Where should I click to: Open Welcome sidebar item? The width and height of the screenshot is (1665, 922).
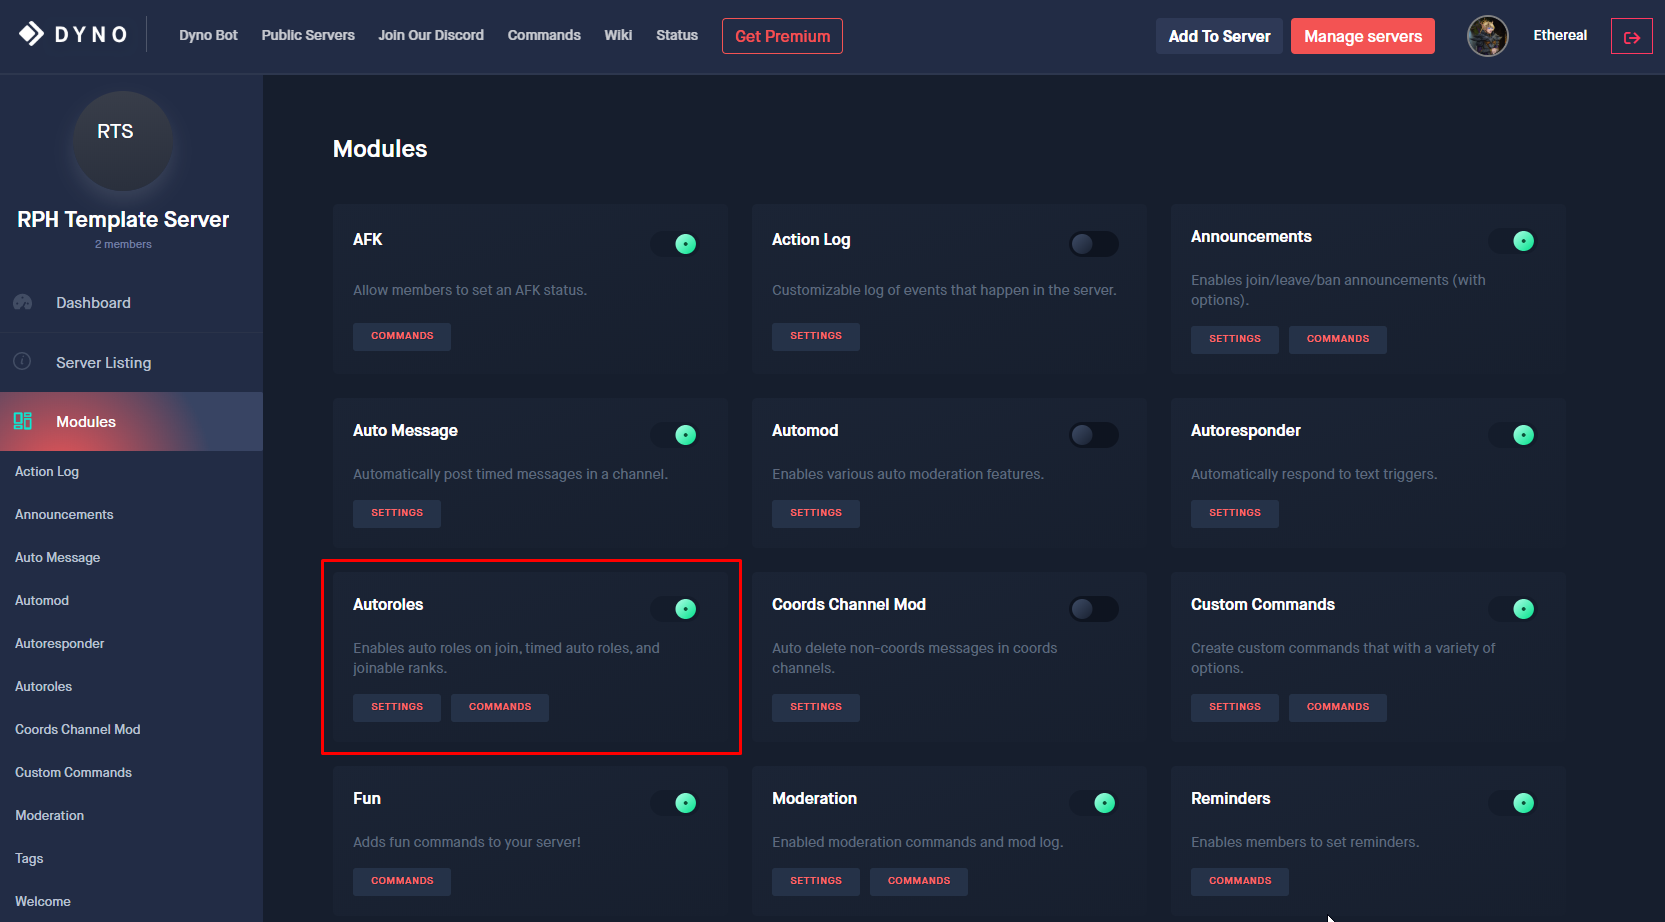pos(43,901)
